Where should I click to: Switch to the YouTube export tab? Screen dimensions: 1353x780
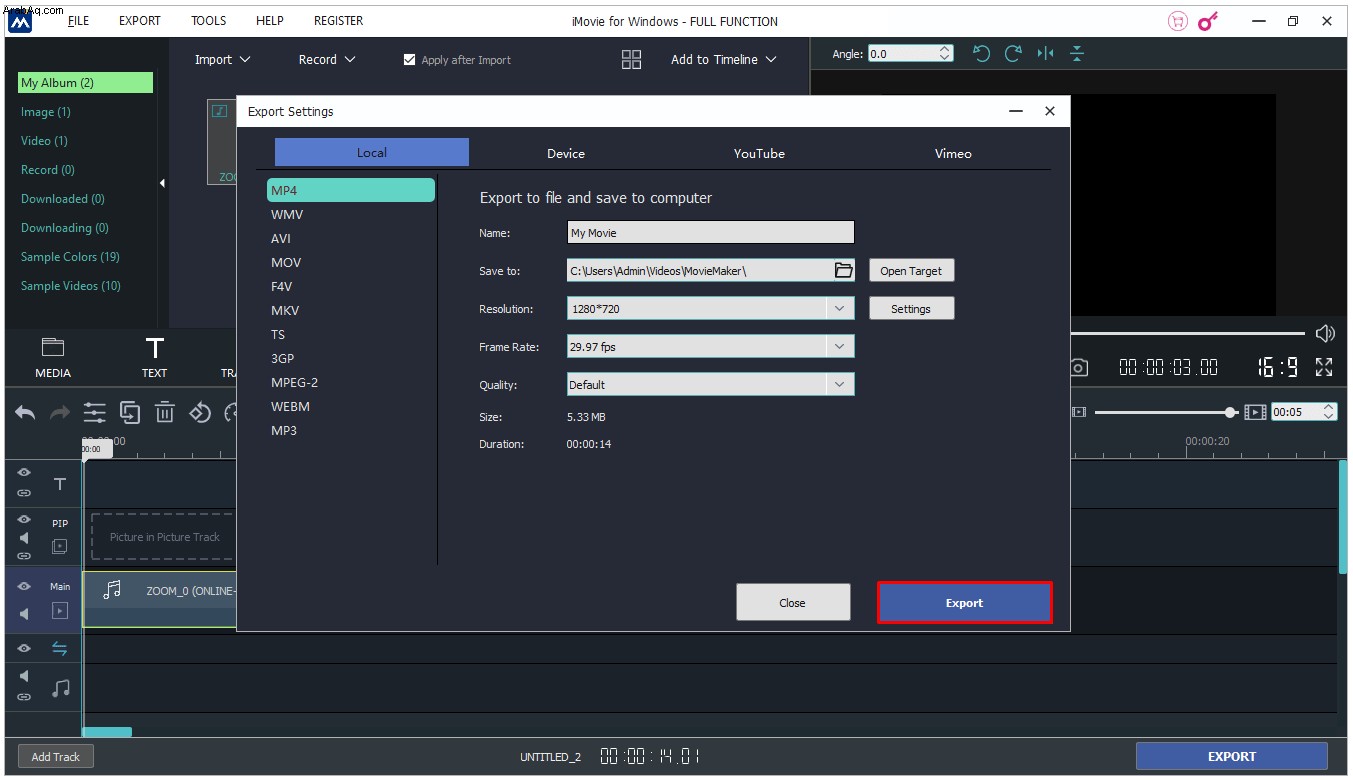pos(759,153)
